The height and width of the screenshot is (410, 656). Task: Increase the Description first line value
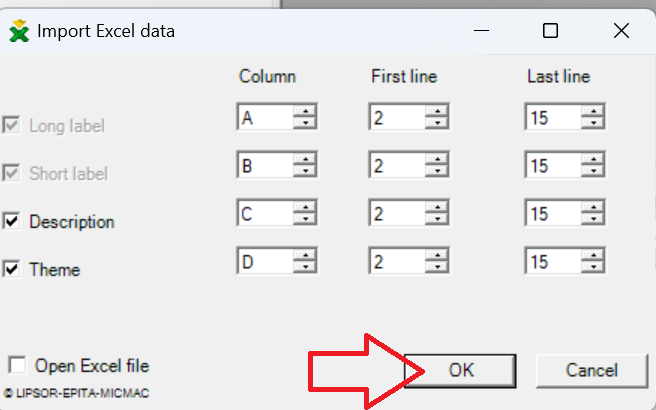point(437,207)
